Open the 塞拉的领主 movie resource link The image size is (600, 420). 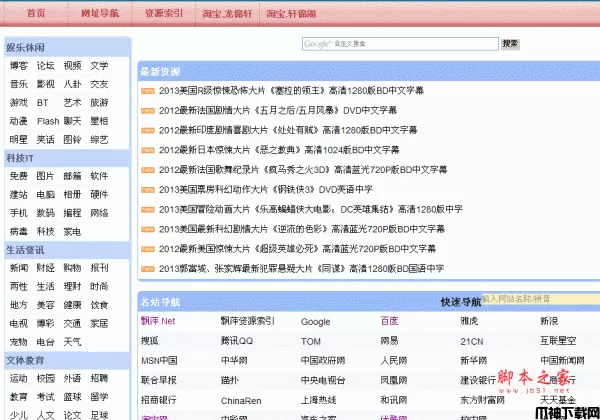pos(291,91)
